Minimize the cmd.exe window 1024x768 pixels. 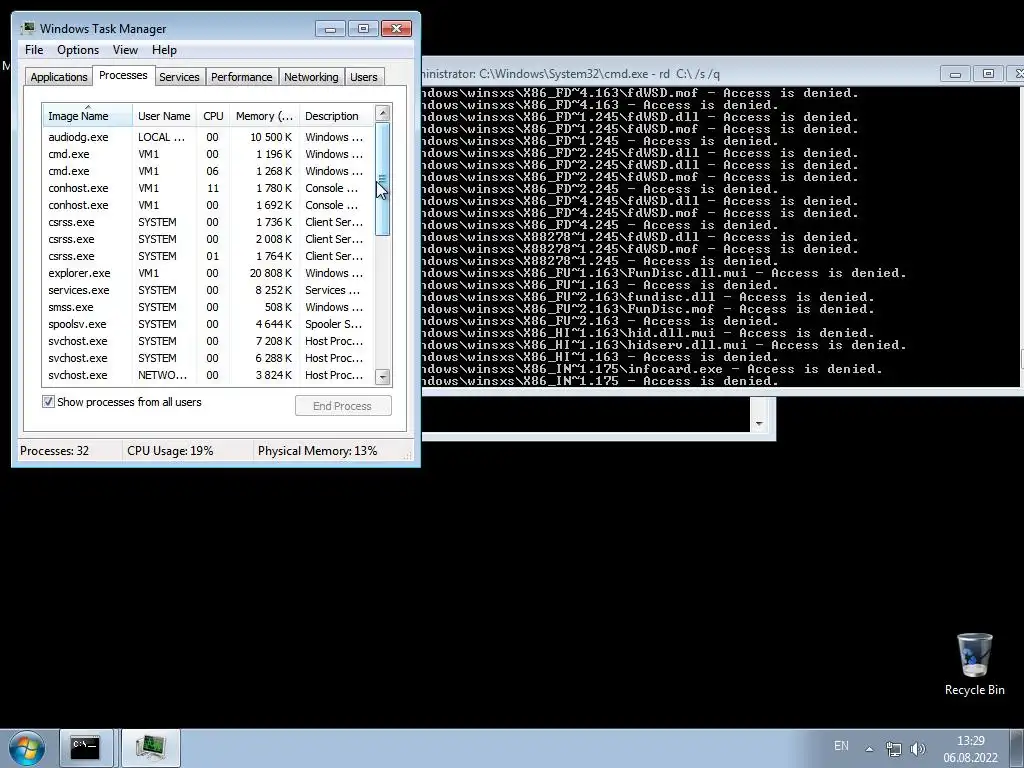(955, 74)
